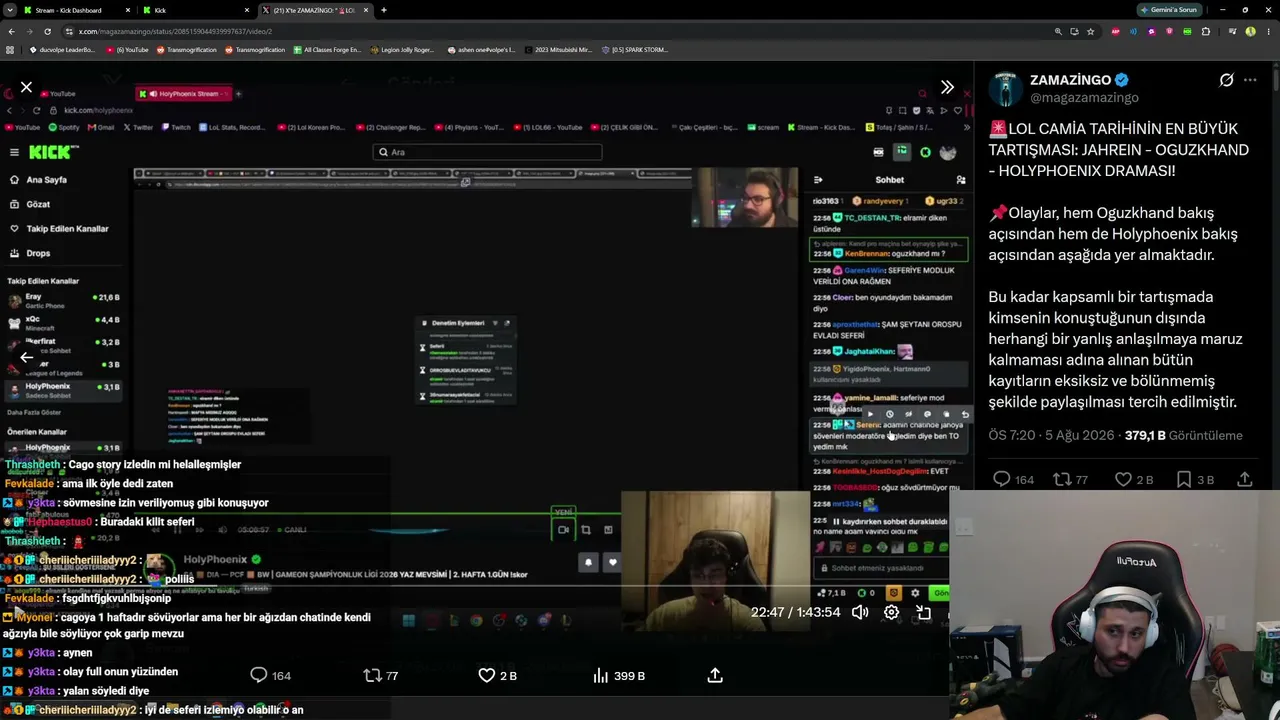
Task: Go back with the left arrow overlay
Action: click(x=27, y=357)
